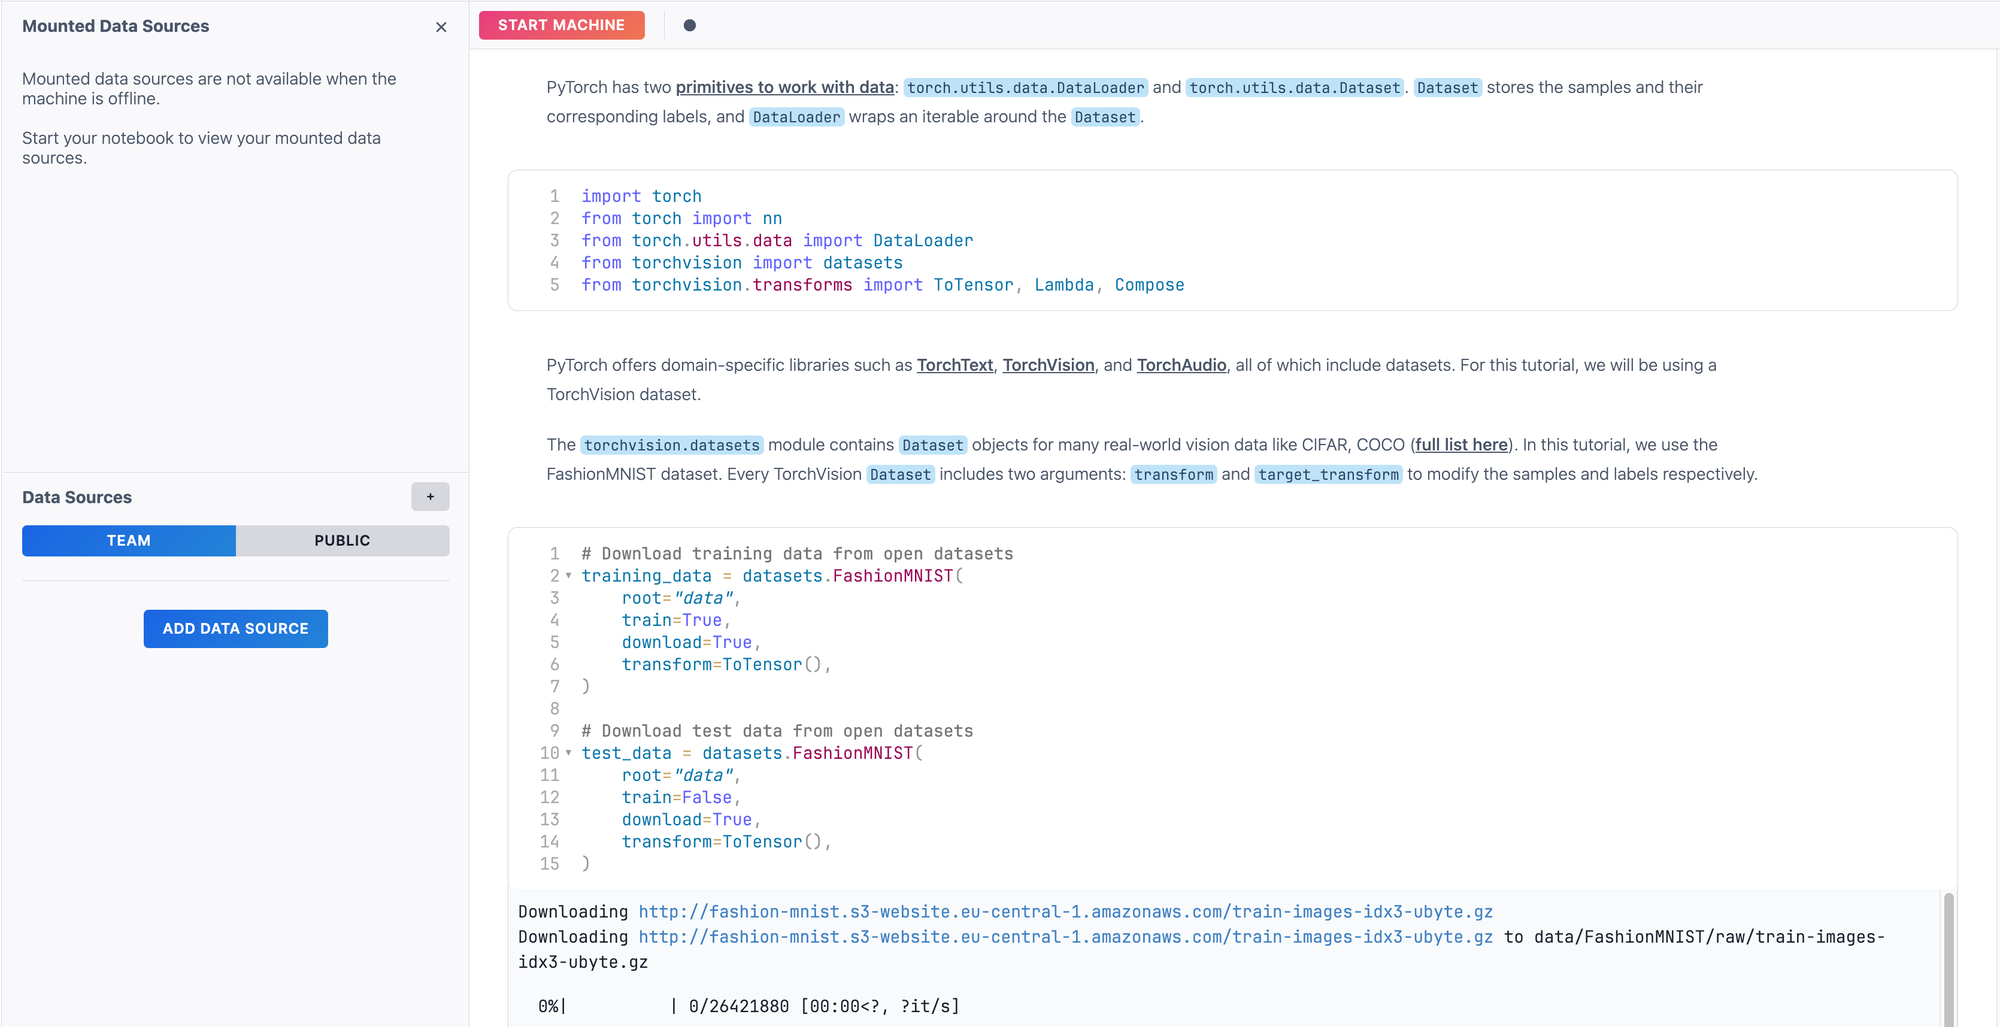This screenshot has height=1027, width=2000.
Task: Click the '# Download test data' comment line
Action: click(x=777, y=731)
